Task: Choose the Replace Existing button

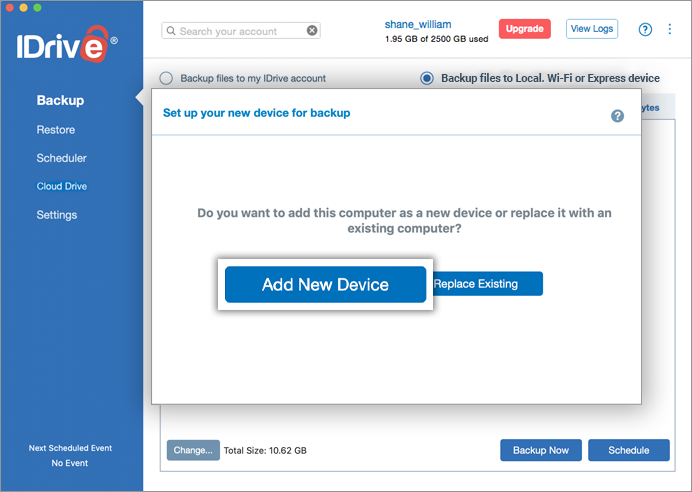Action: click(488, 284)
